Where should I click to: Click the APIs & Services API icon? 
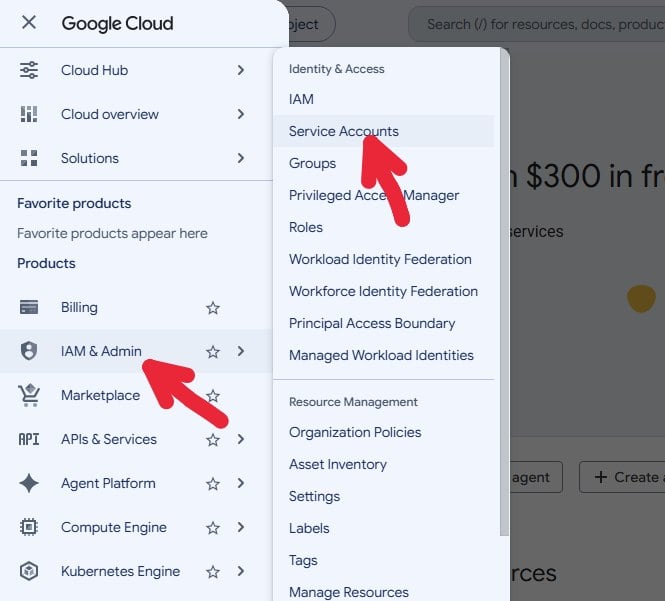(29, 439)
